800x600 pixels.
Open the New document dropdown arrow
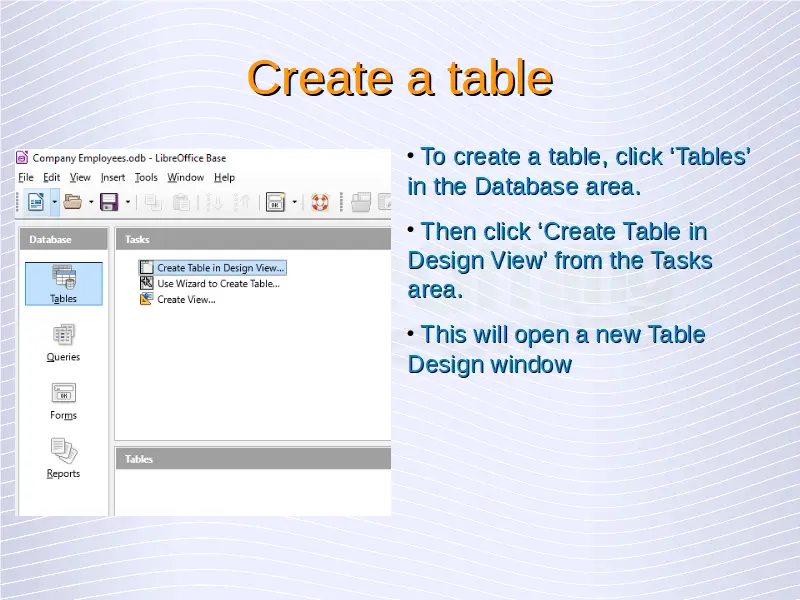[x=54, y=202]
